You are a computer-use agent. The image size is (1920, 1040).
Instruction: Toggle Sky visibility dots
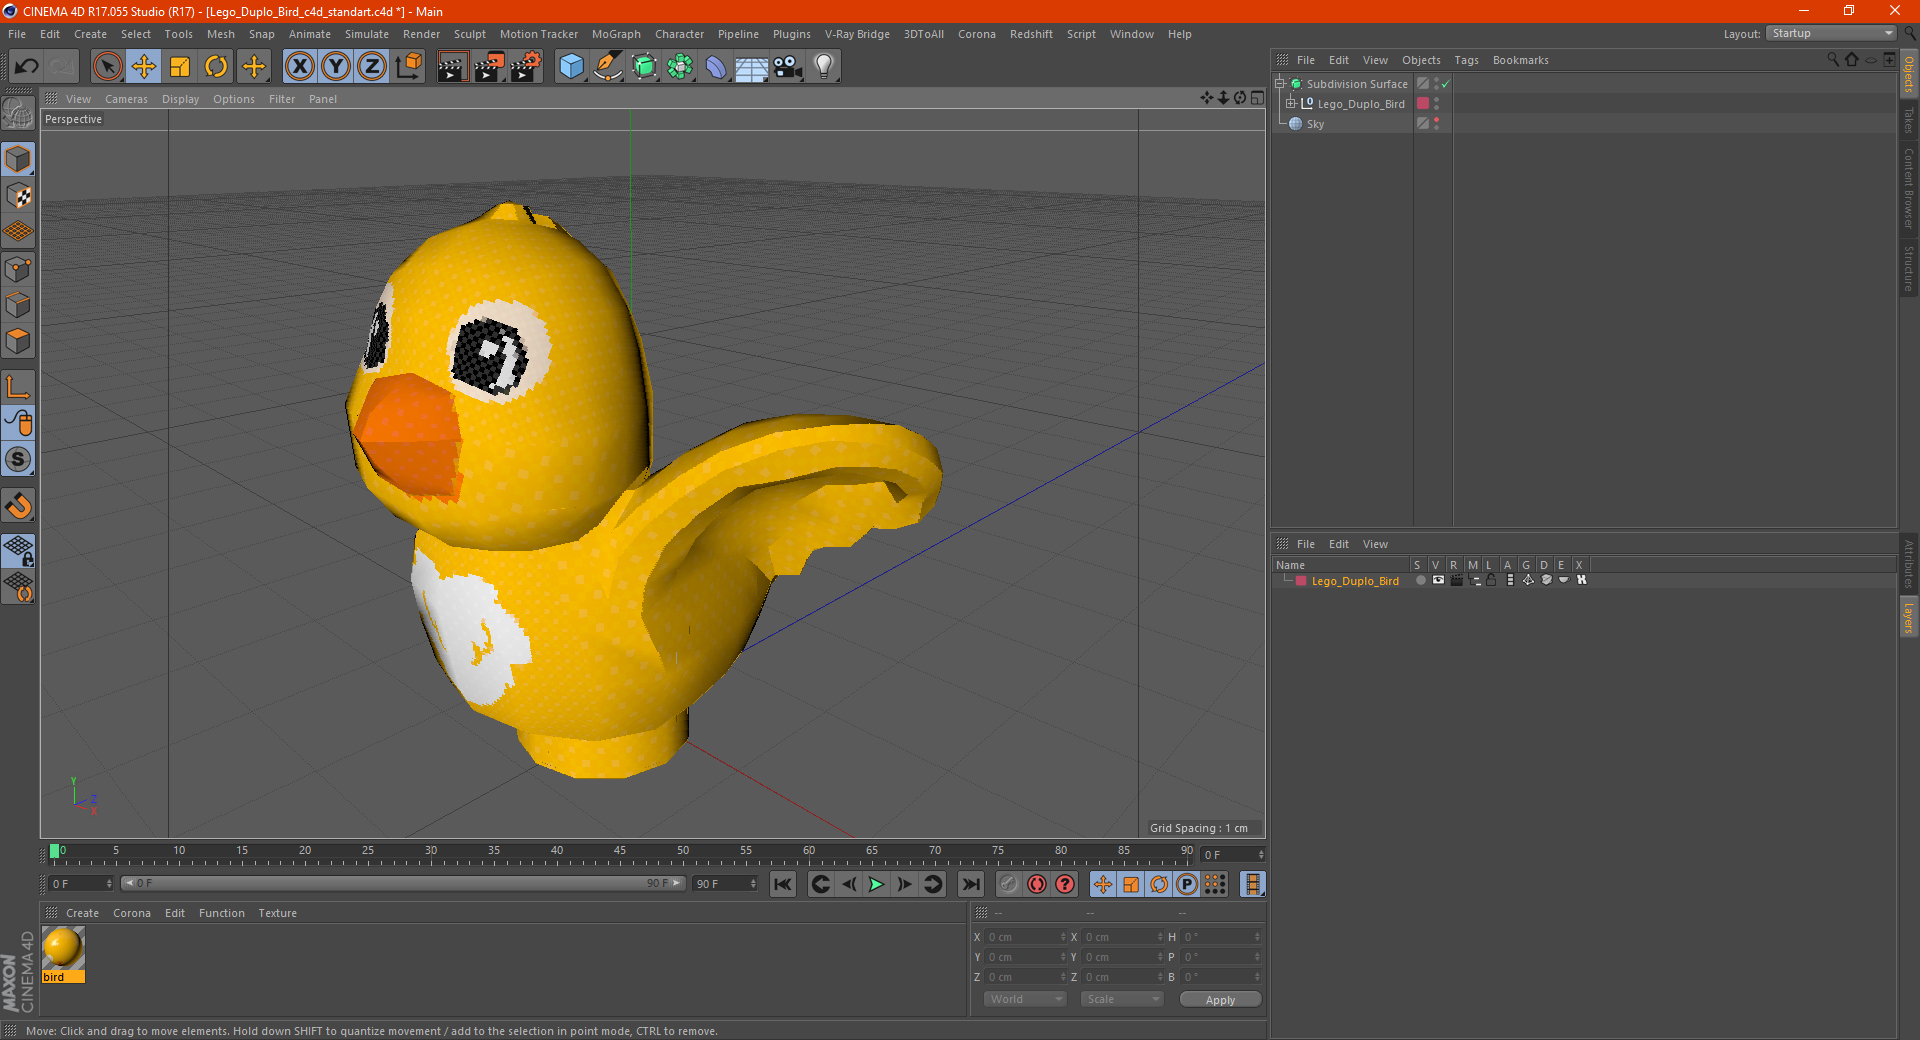[x=1437, y=124]
